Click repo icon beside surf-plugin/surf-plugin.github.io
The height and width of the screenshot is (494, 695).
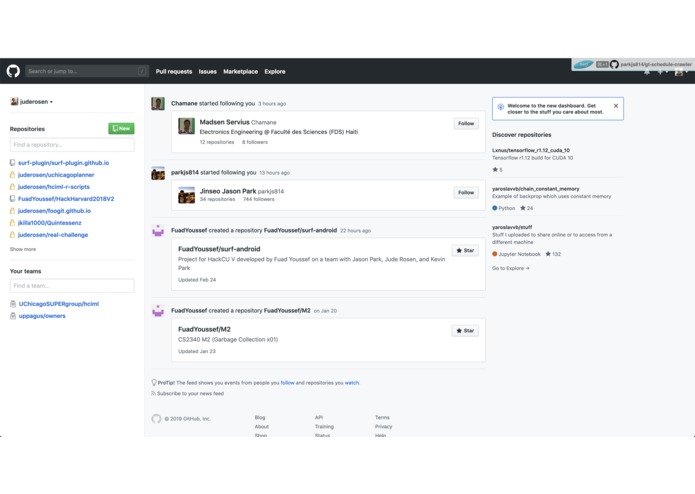tap(12, 163)
